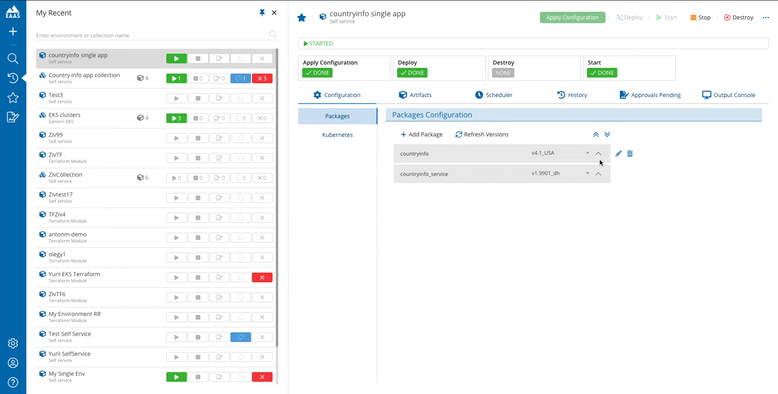Open the recent history sidebar icon
This screenshot has width=778, height=394.
(13, 78)
